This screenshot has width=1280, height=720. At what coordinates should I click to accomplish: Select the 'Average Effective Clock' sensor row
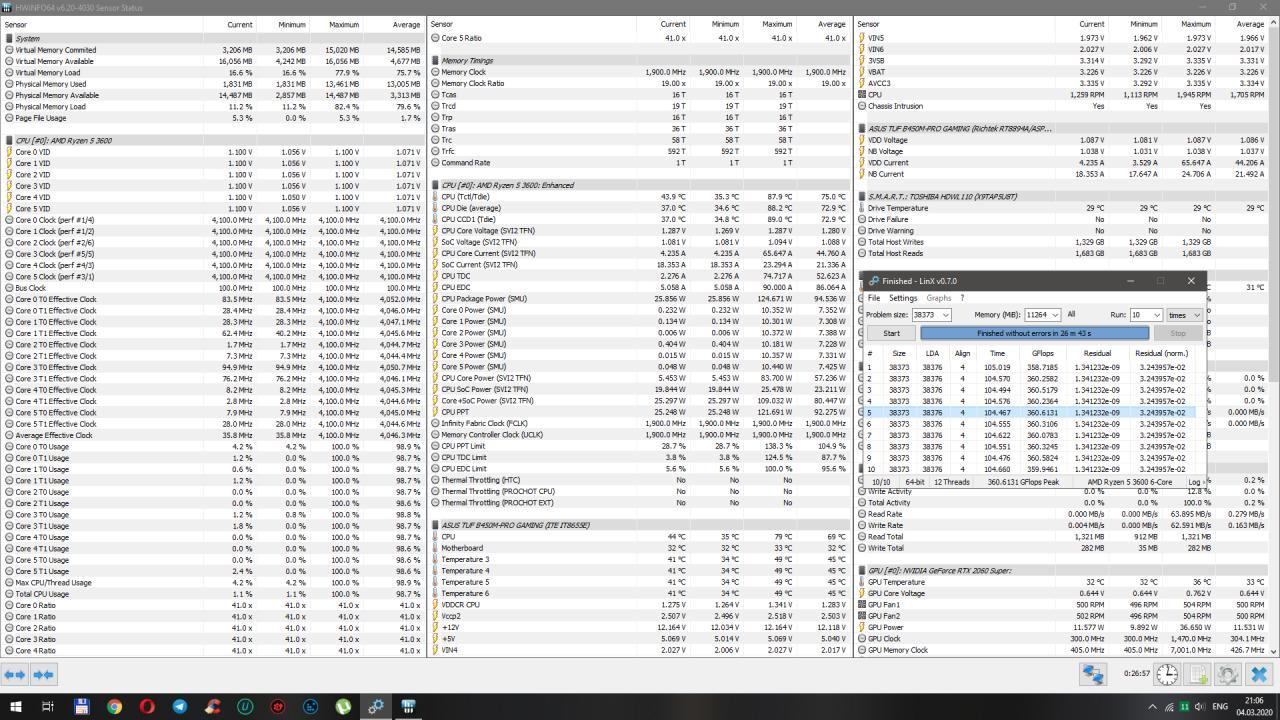(214, 435)
